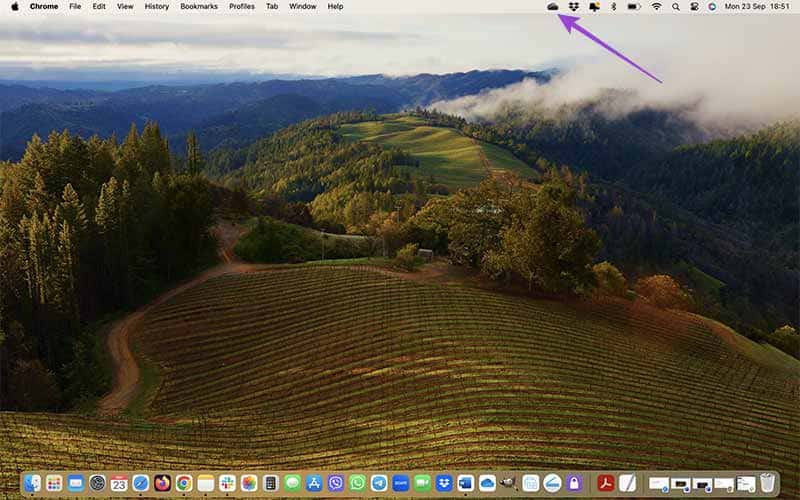This screenshot has height=500, width=800.
Task: Open FaceTime from the Dock
Action: pos(422,483)
